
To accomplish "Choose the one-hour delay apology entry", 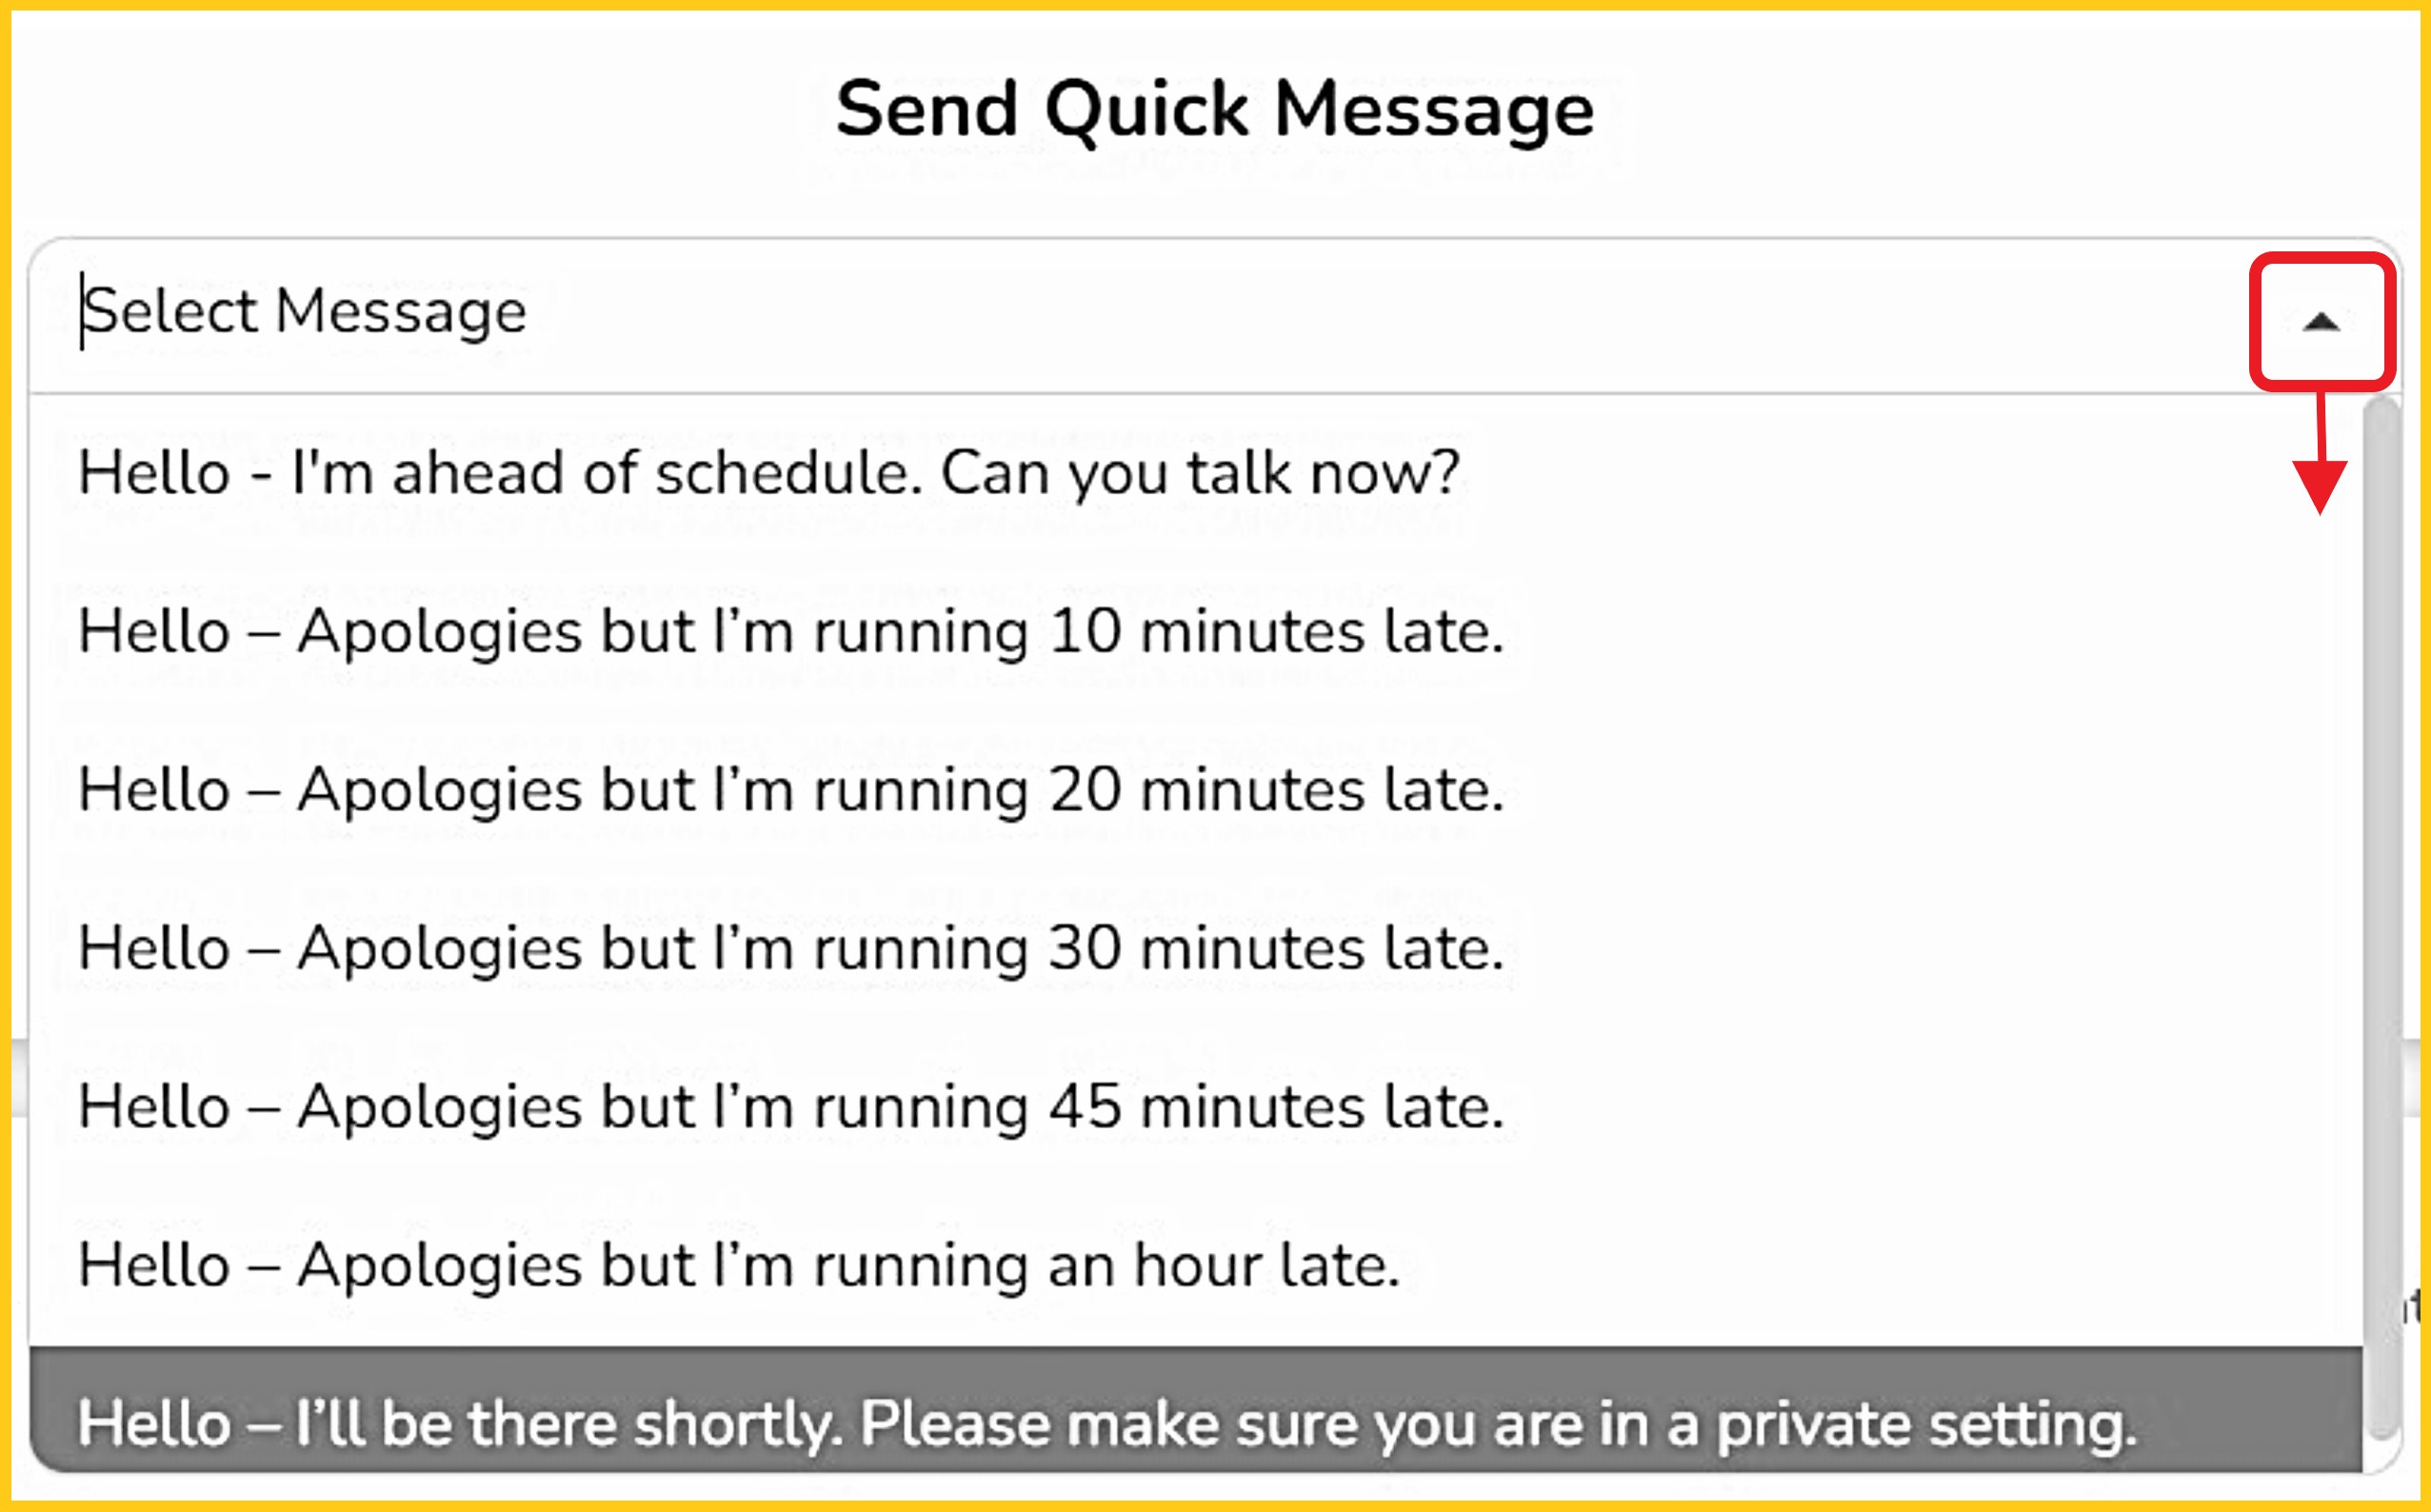I will pos(738,1265).
